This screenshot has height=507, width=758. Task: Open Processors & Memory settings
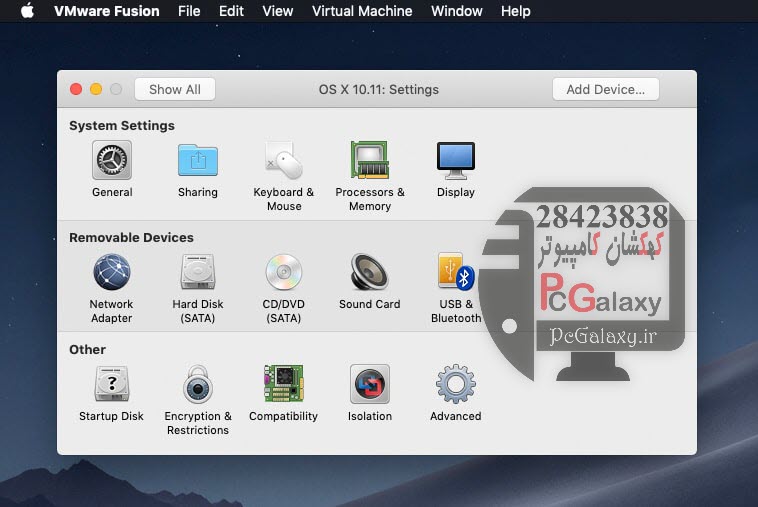click(x=370, y=161)
